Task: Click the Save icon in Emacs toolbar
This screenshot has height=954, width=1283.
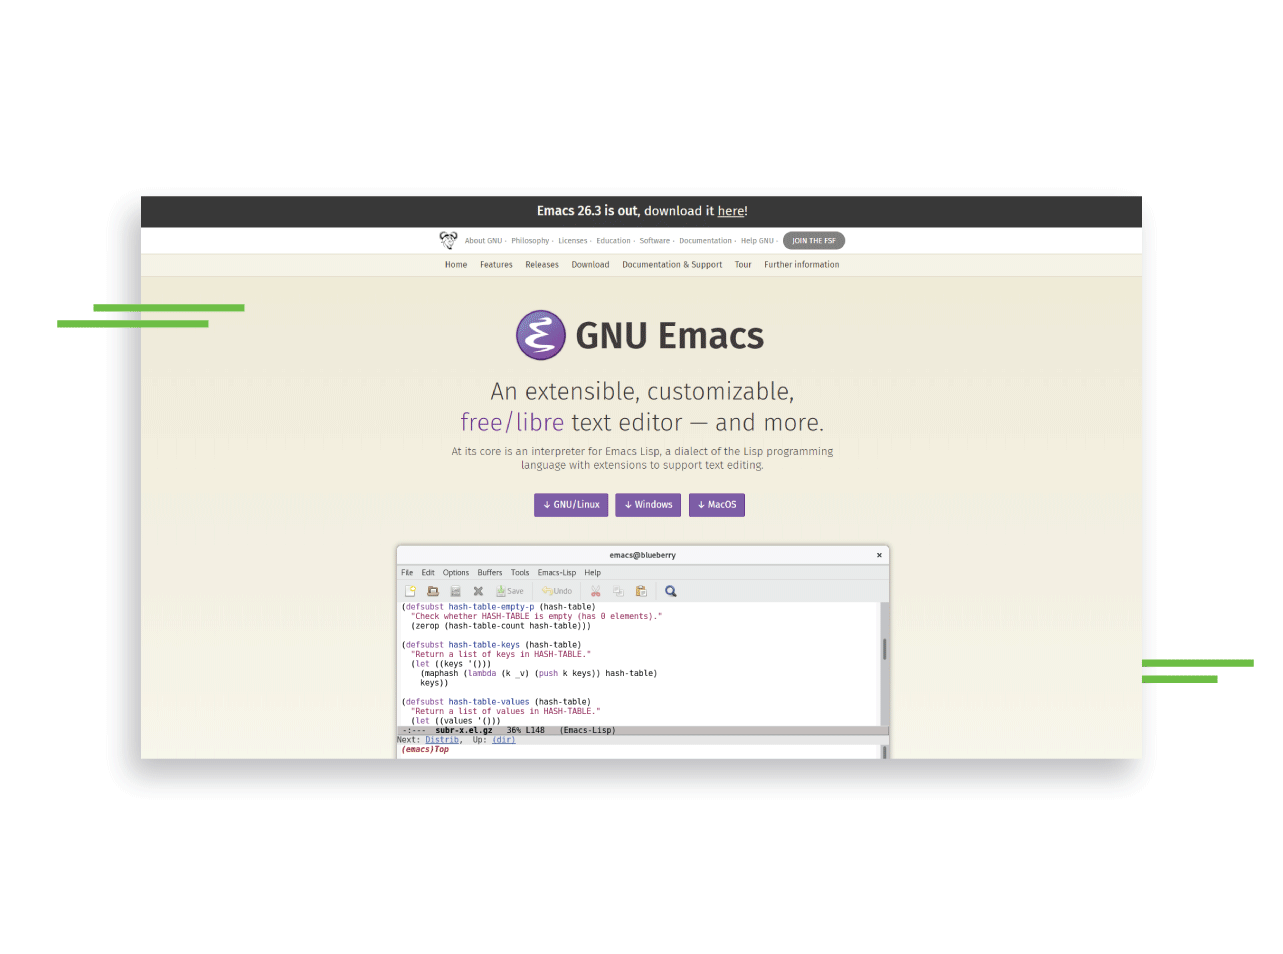Action: pos(509,591)
